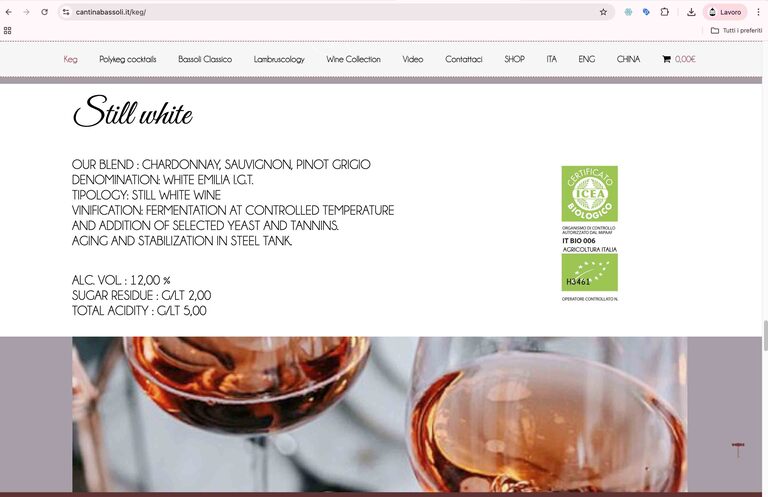768x497 pixels.
Task: Switch site language to ENG
Action: click(x=587, y=59)
